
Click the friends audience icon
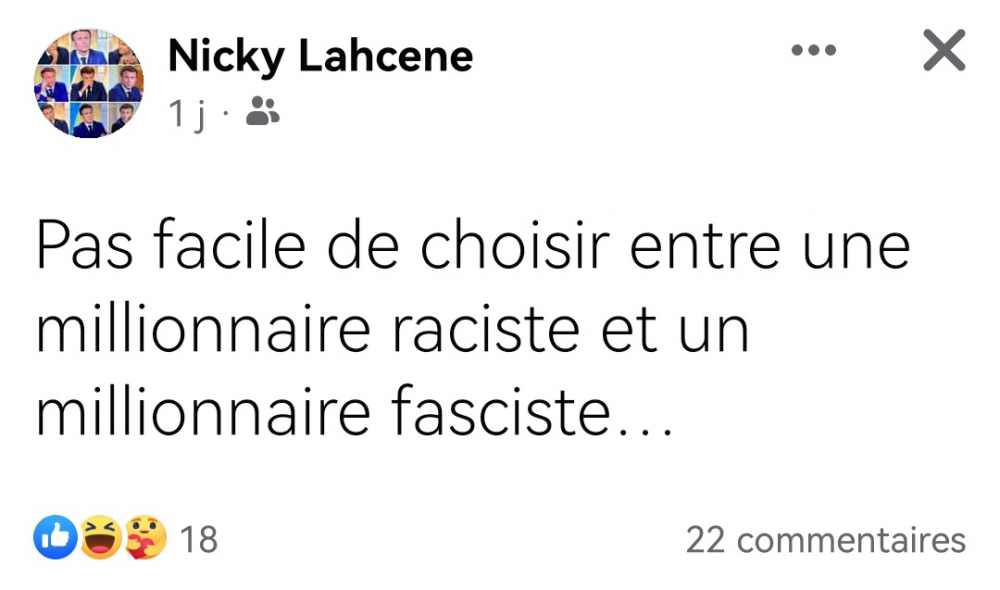262,112
